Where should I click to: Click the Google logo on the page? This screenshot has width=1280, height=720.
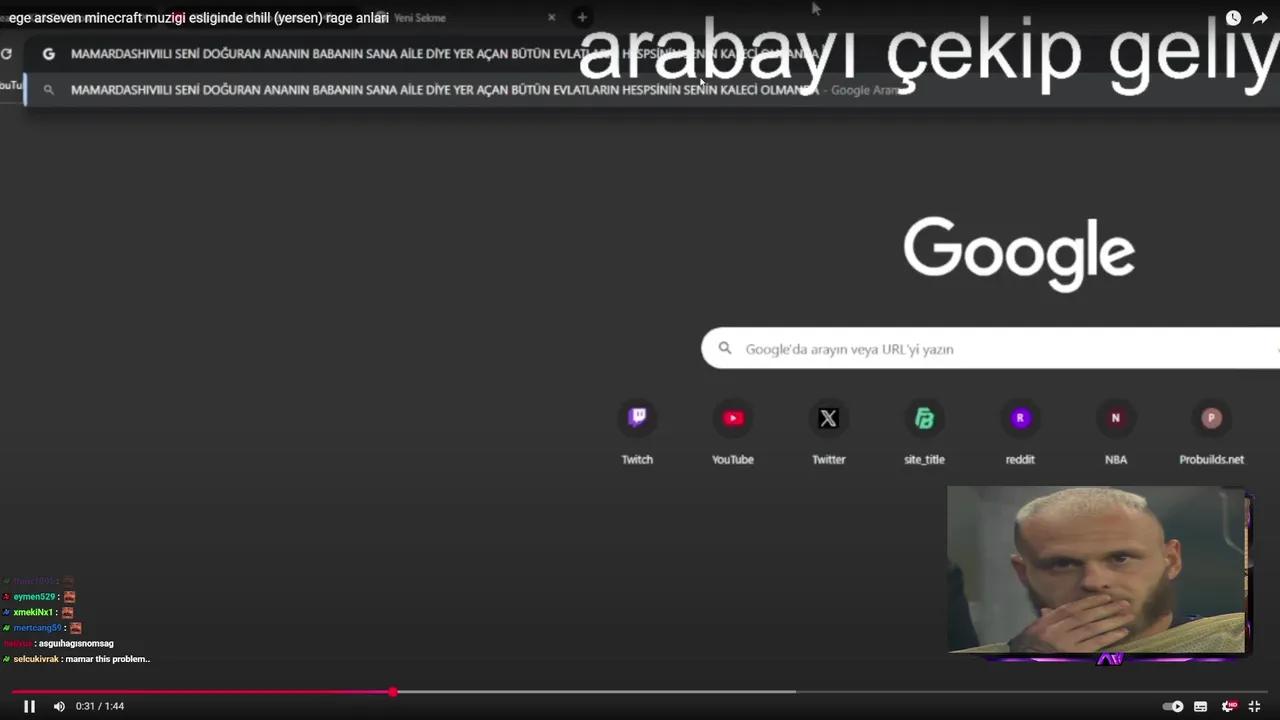point(1019,254)
